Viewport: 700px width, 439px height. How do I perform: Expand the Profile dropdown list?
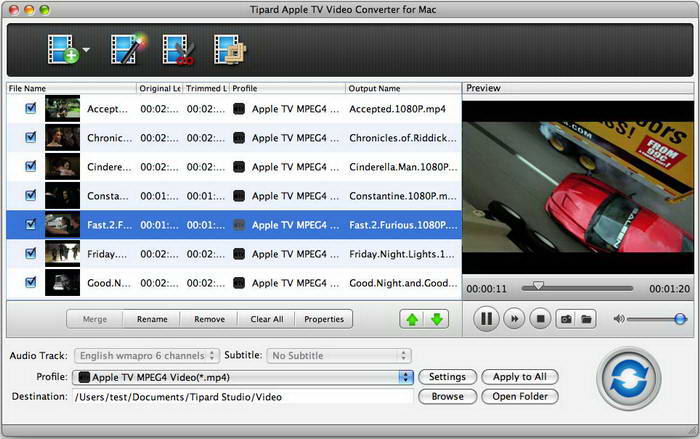[243, 377]
